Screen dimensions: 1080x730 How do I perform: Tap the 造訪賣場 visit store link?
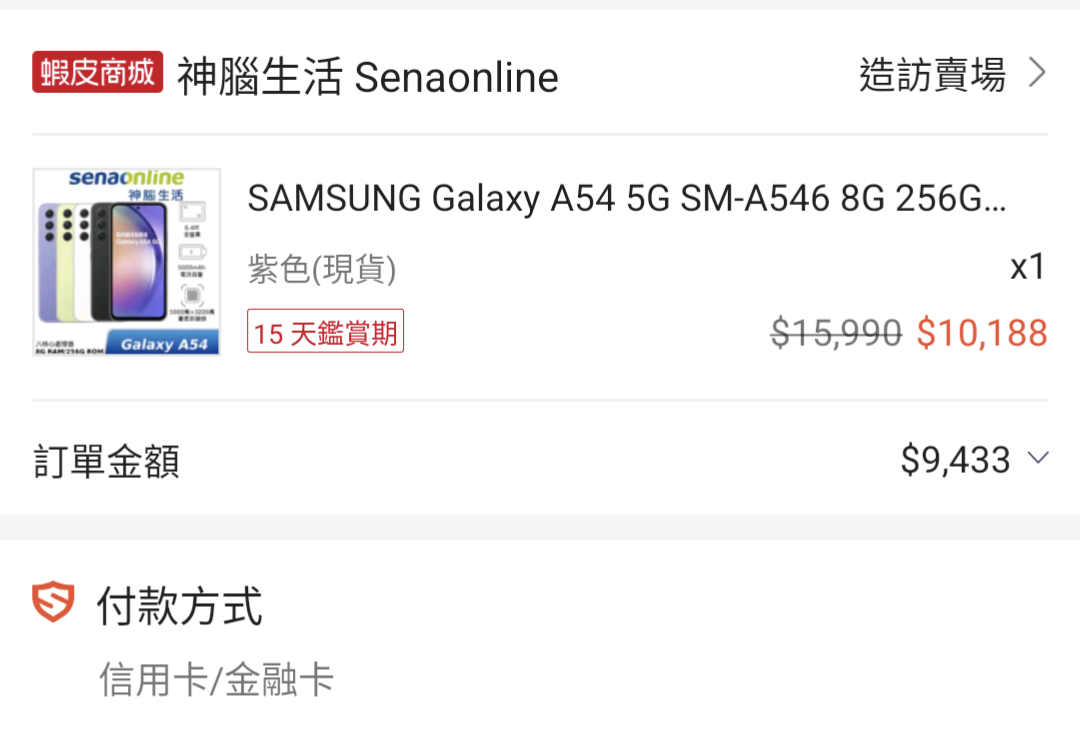(932, 74)
